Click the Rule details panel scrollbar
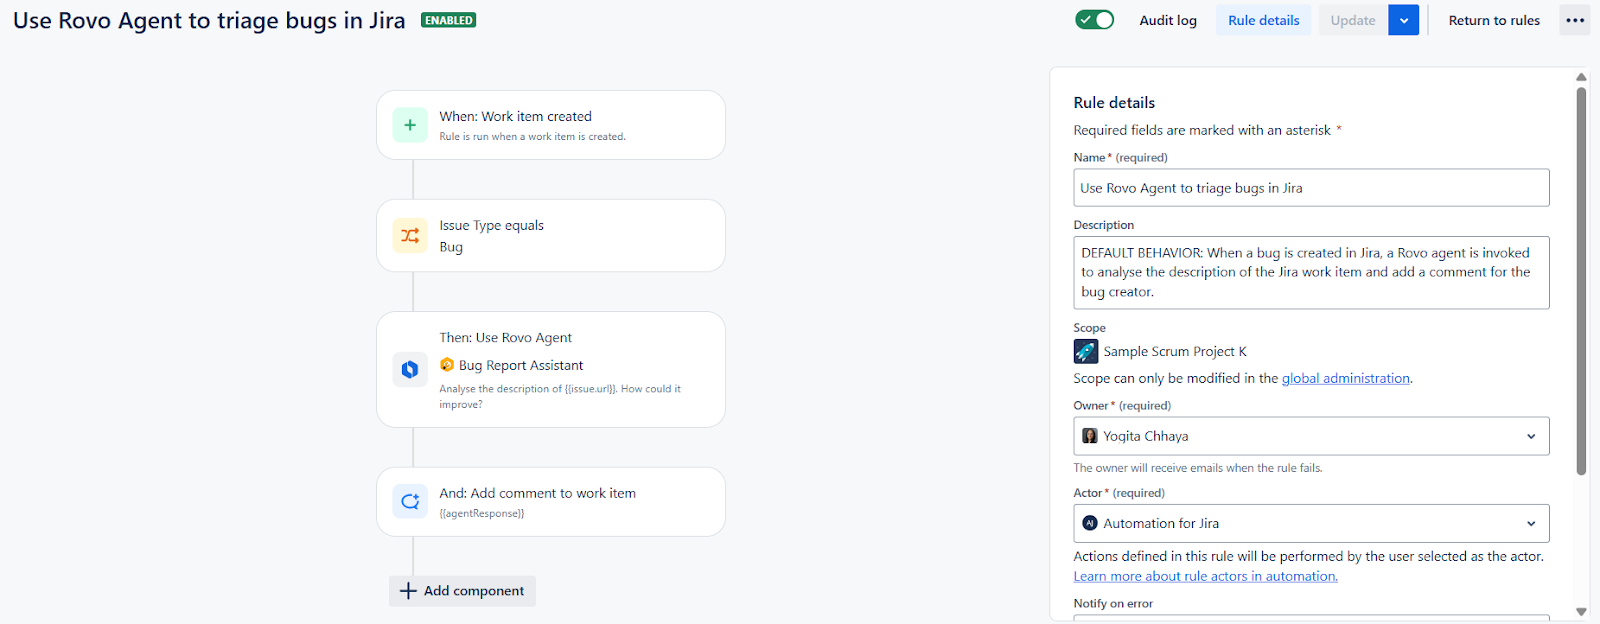The width and height of the screenshot is (1600, 624). tap(1581, 280)
